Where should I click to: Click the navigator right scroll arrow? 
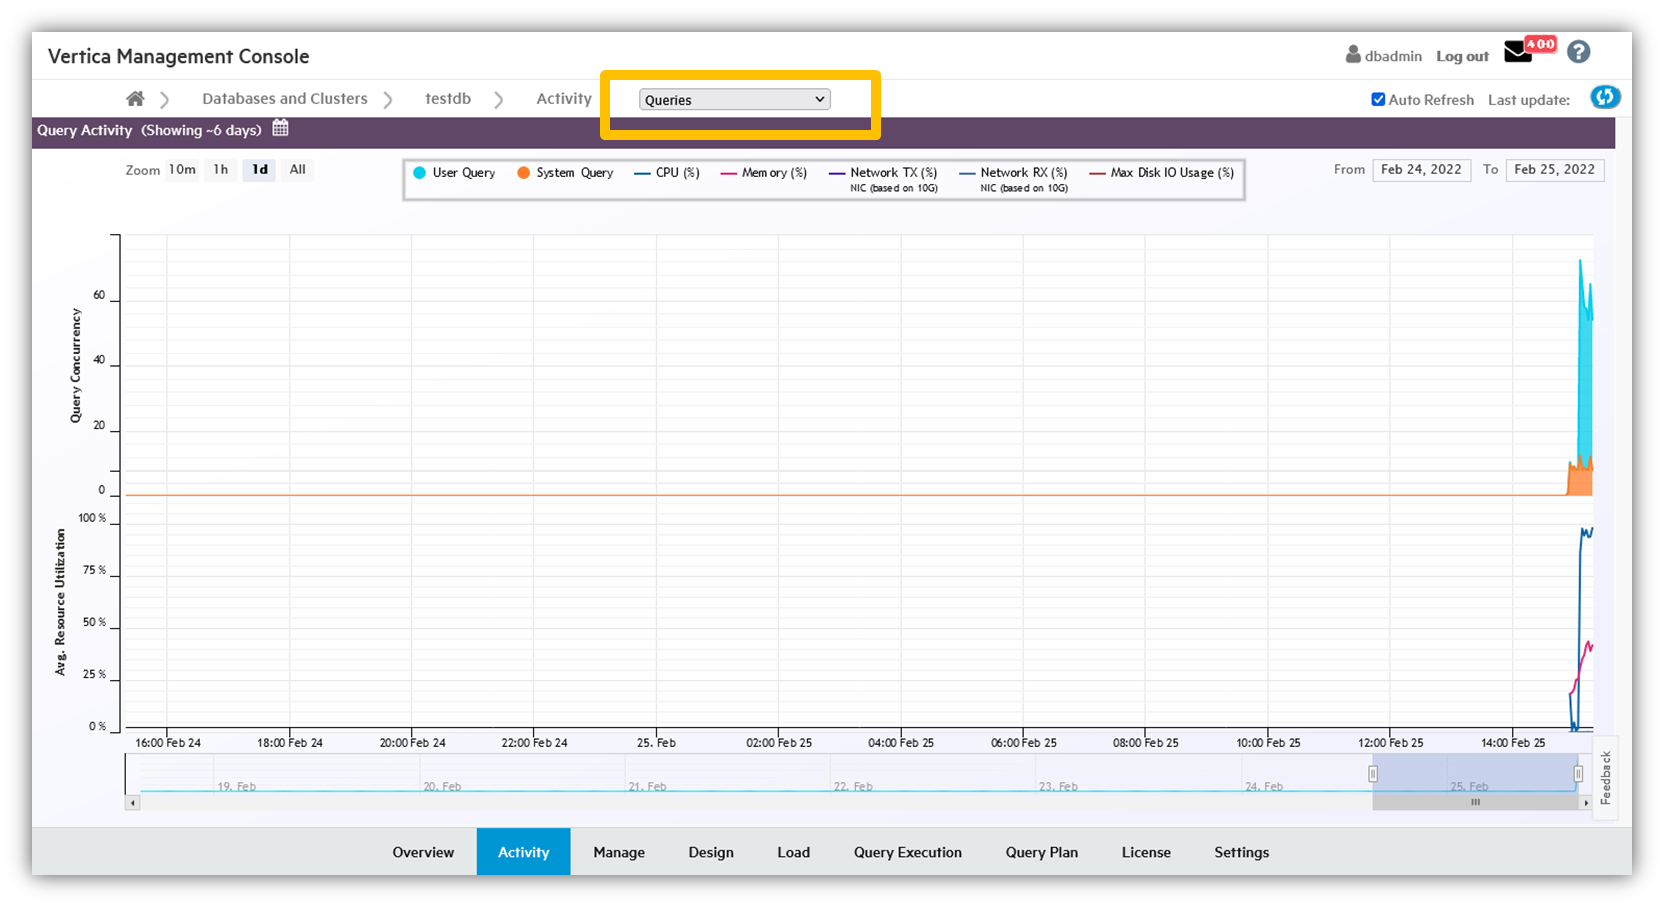(x=1585, y=803)
